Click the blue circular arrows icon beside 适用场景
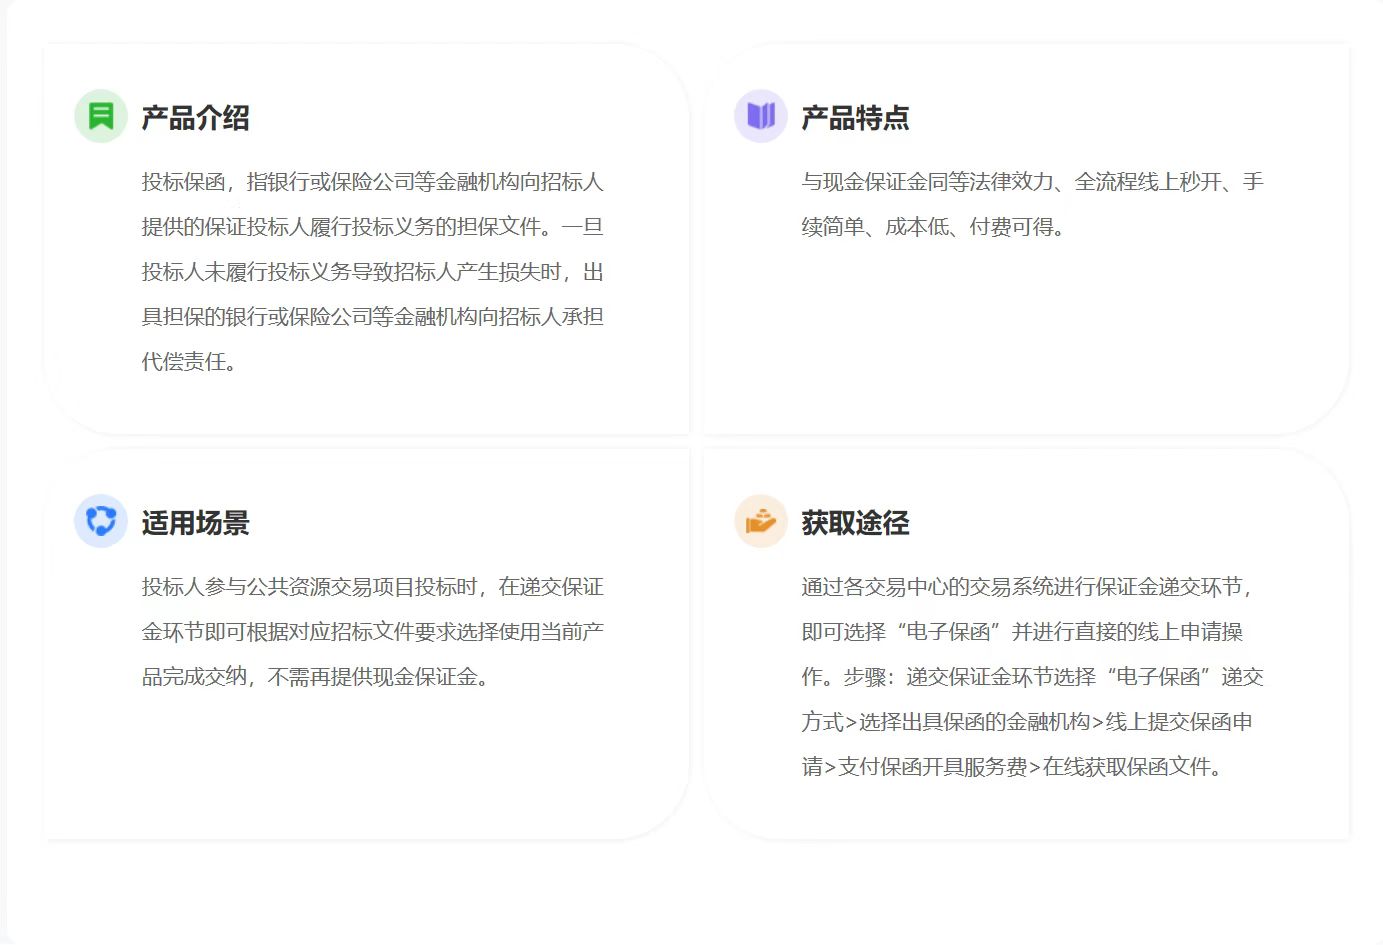Image resolution: width=1383 pixels, height=945 pixels. pos(101,521)
